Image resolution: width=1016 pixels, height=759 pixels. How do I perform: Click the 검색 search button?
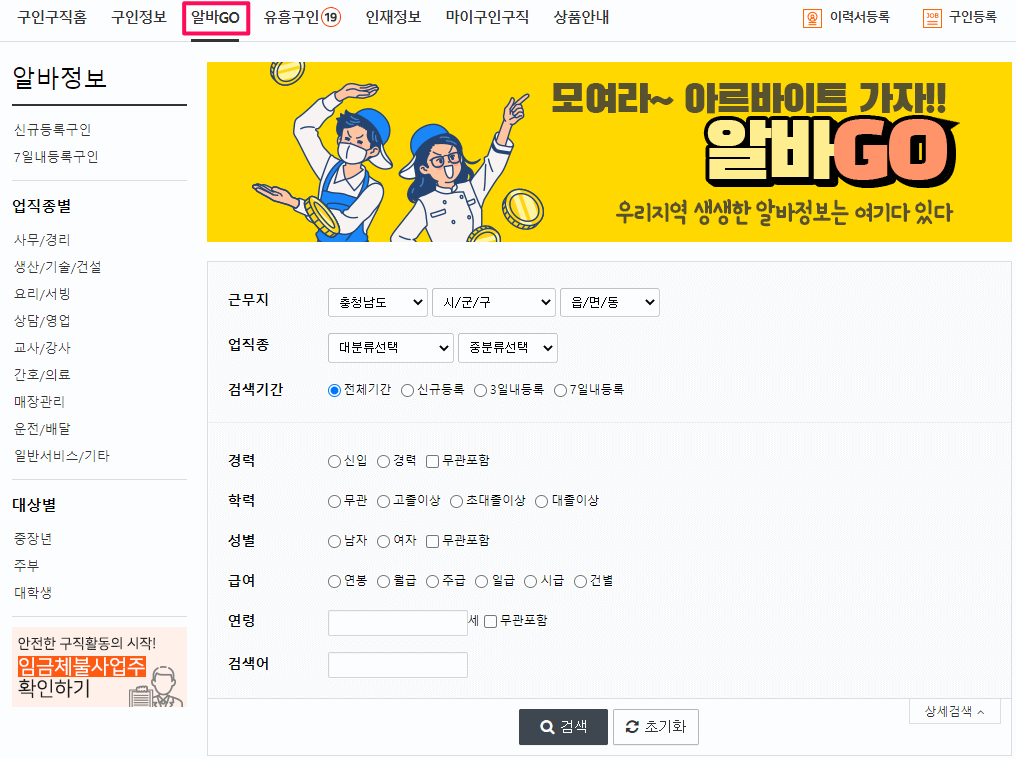pyautogui.click(x=563, y=727)
